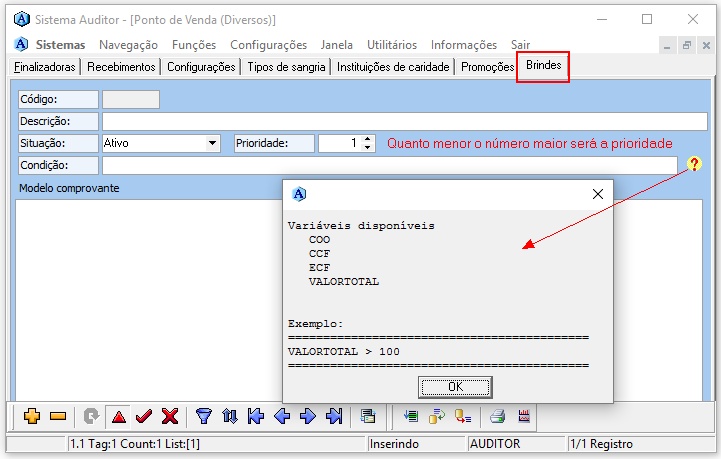Click the Sair menu item

[x=520, y=45]
